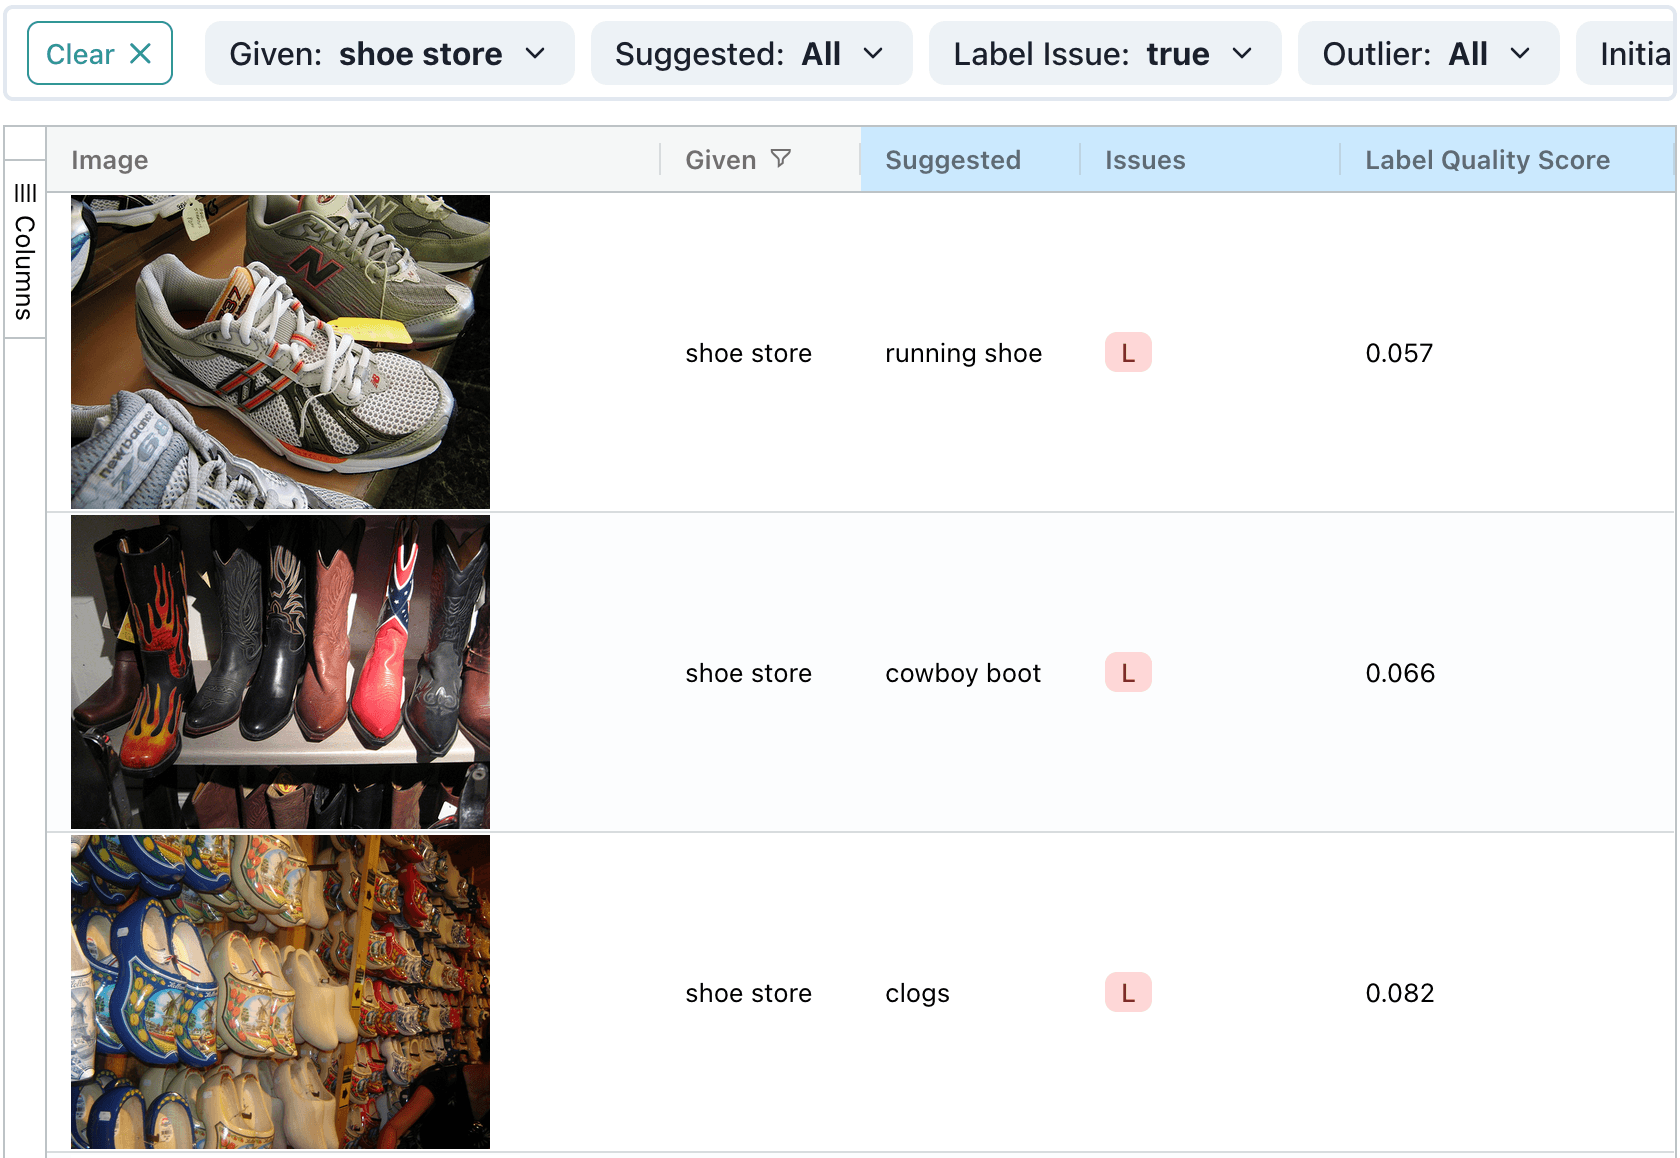The image size is (1680, 1158).
Task: Click the L issue icon for running shoe row
Action: [x=1127, y=352]
